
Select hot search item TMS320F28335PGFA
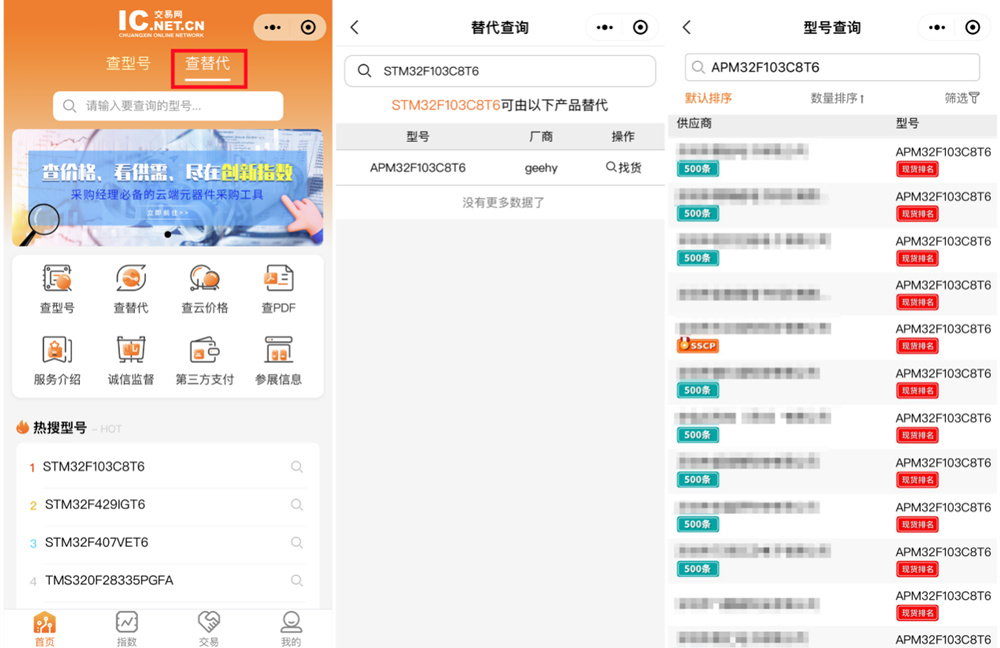coord(109,580)
